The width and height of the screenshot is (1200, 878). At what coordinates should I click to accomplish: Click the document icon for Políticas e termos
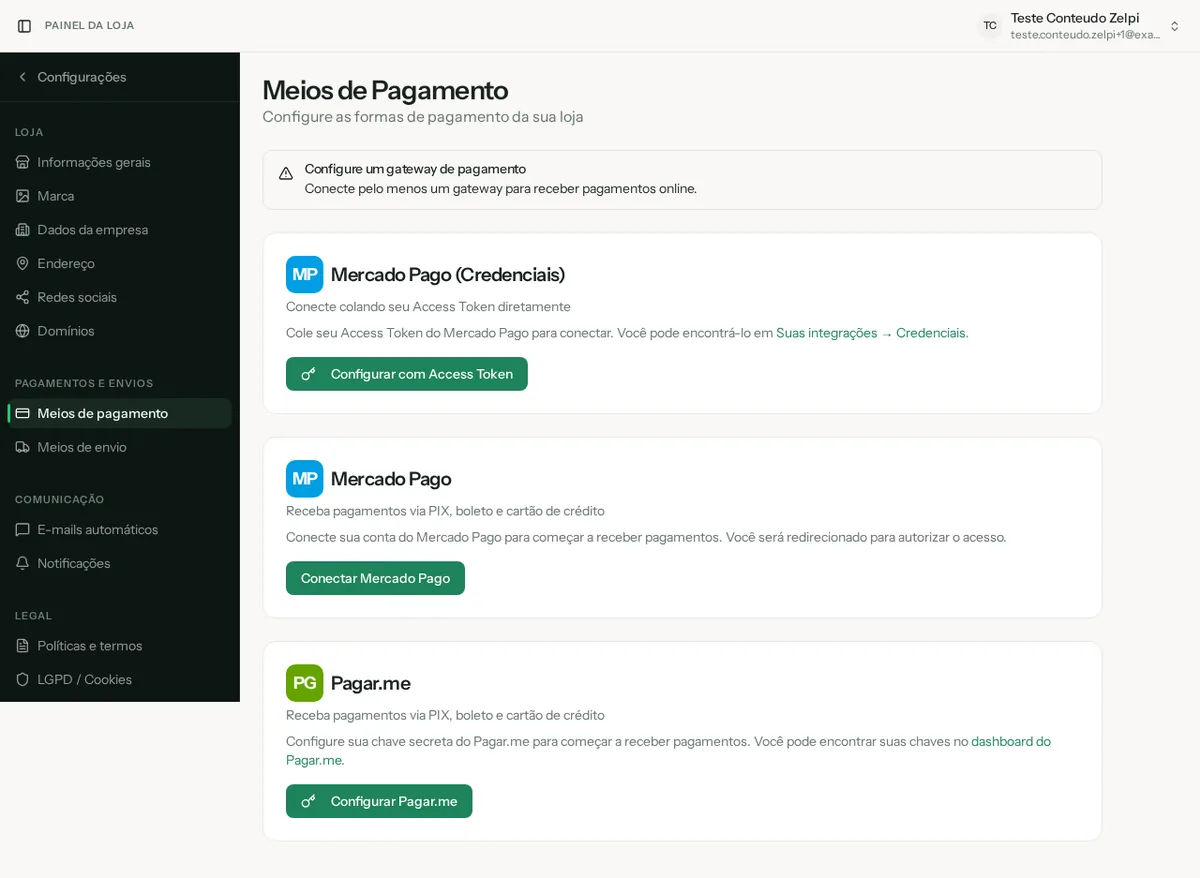point(23,646)
